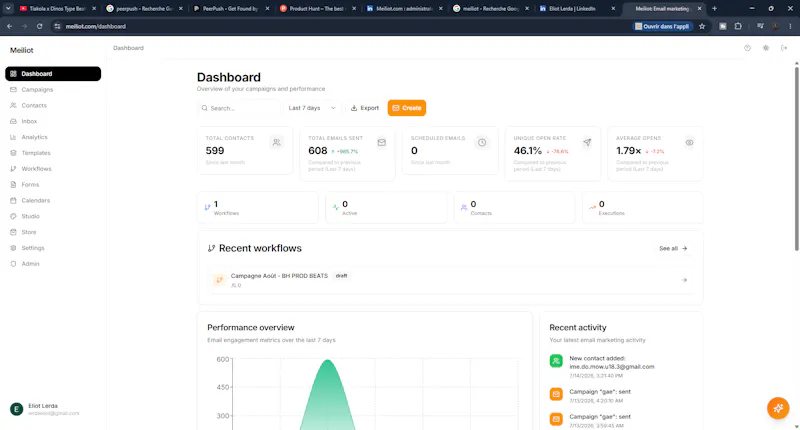800x430 pixels.
Task: Click the help icon in top header
Action: (747, 48)
